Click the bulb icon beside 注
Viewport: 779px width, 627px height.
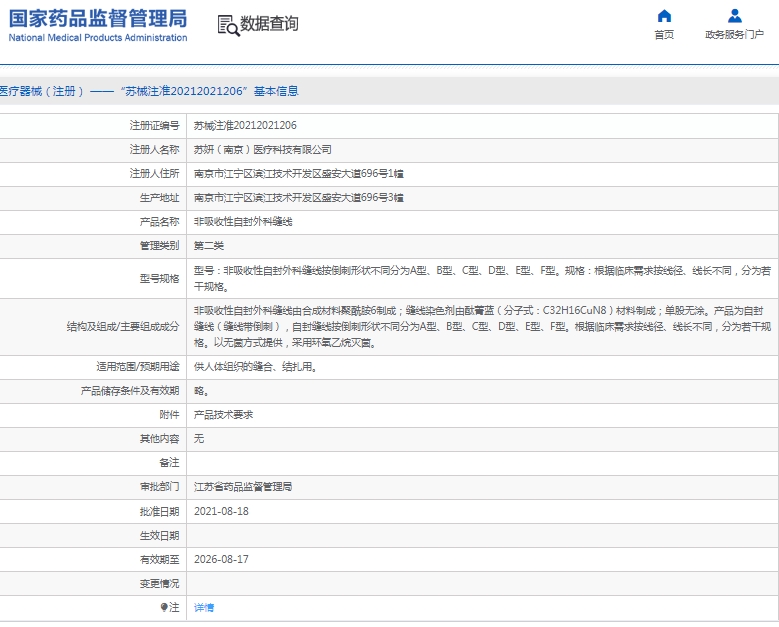164,607
